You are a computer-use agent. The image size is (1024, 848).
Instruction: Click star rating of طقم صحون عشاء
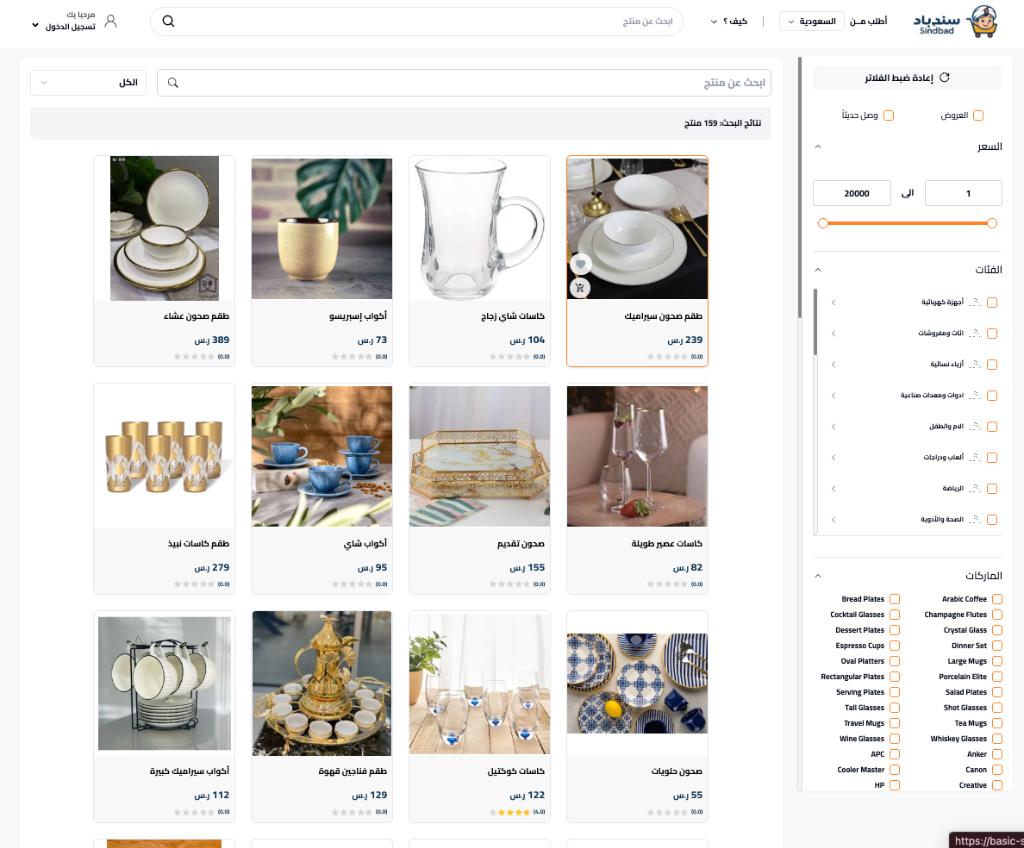pyautogui.click(x=195, y=357)
